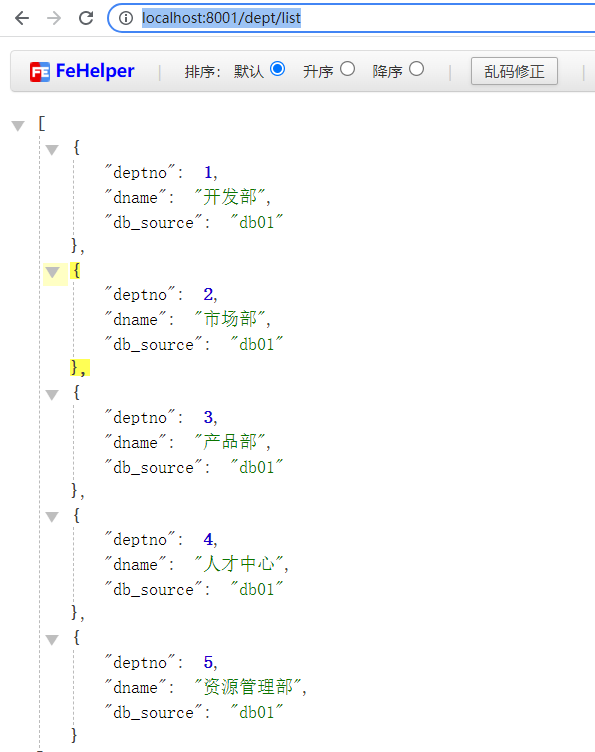Image resolution: width=595 pixels, height=752 pixels.
Task: Click the value "产品部"
Action: coord(230,441)
